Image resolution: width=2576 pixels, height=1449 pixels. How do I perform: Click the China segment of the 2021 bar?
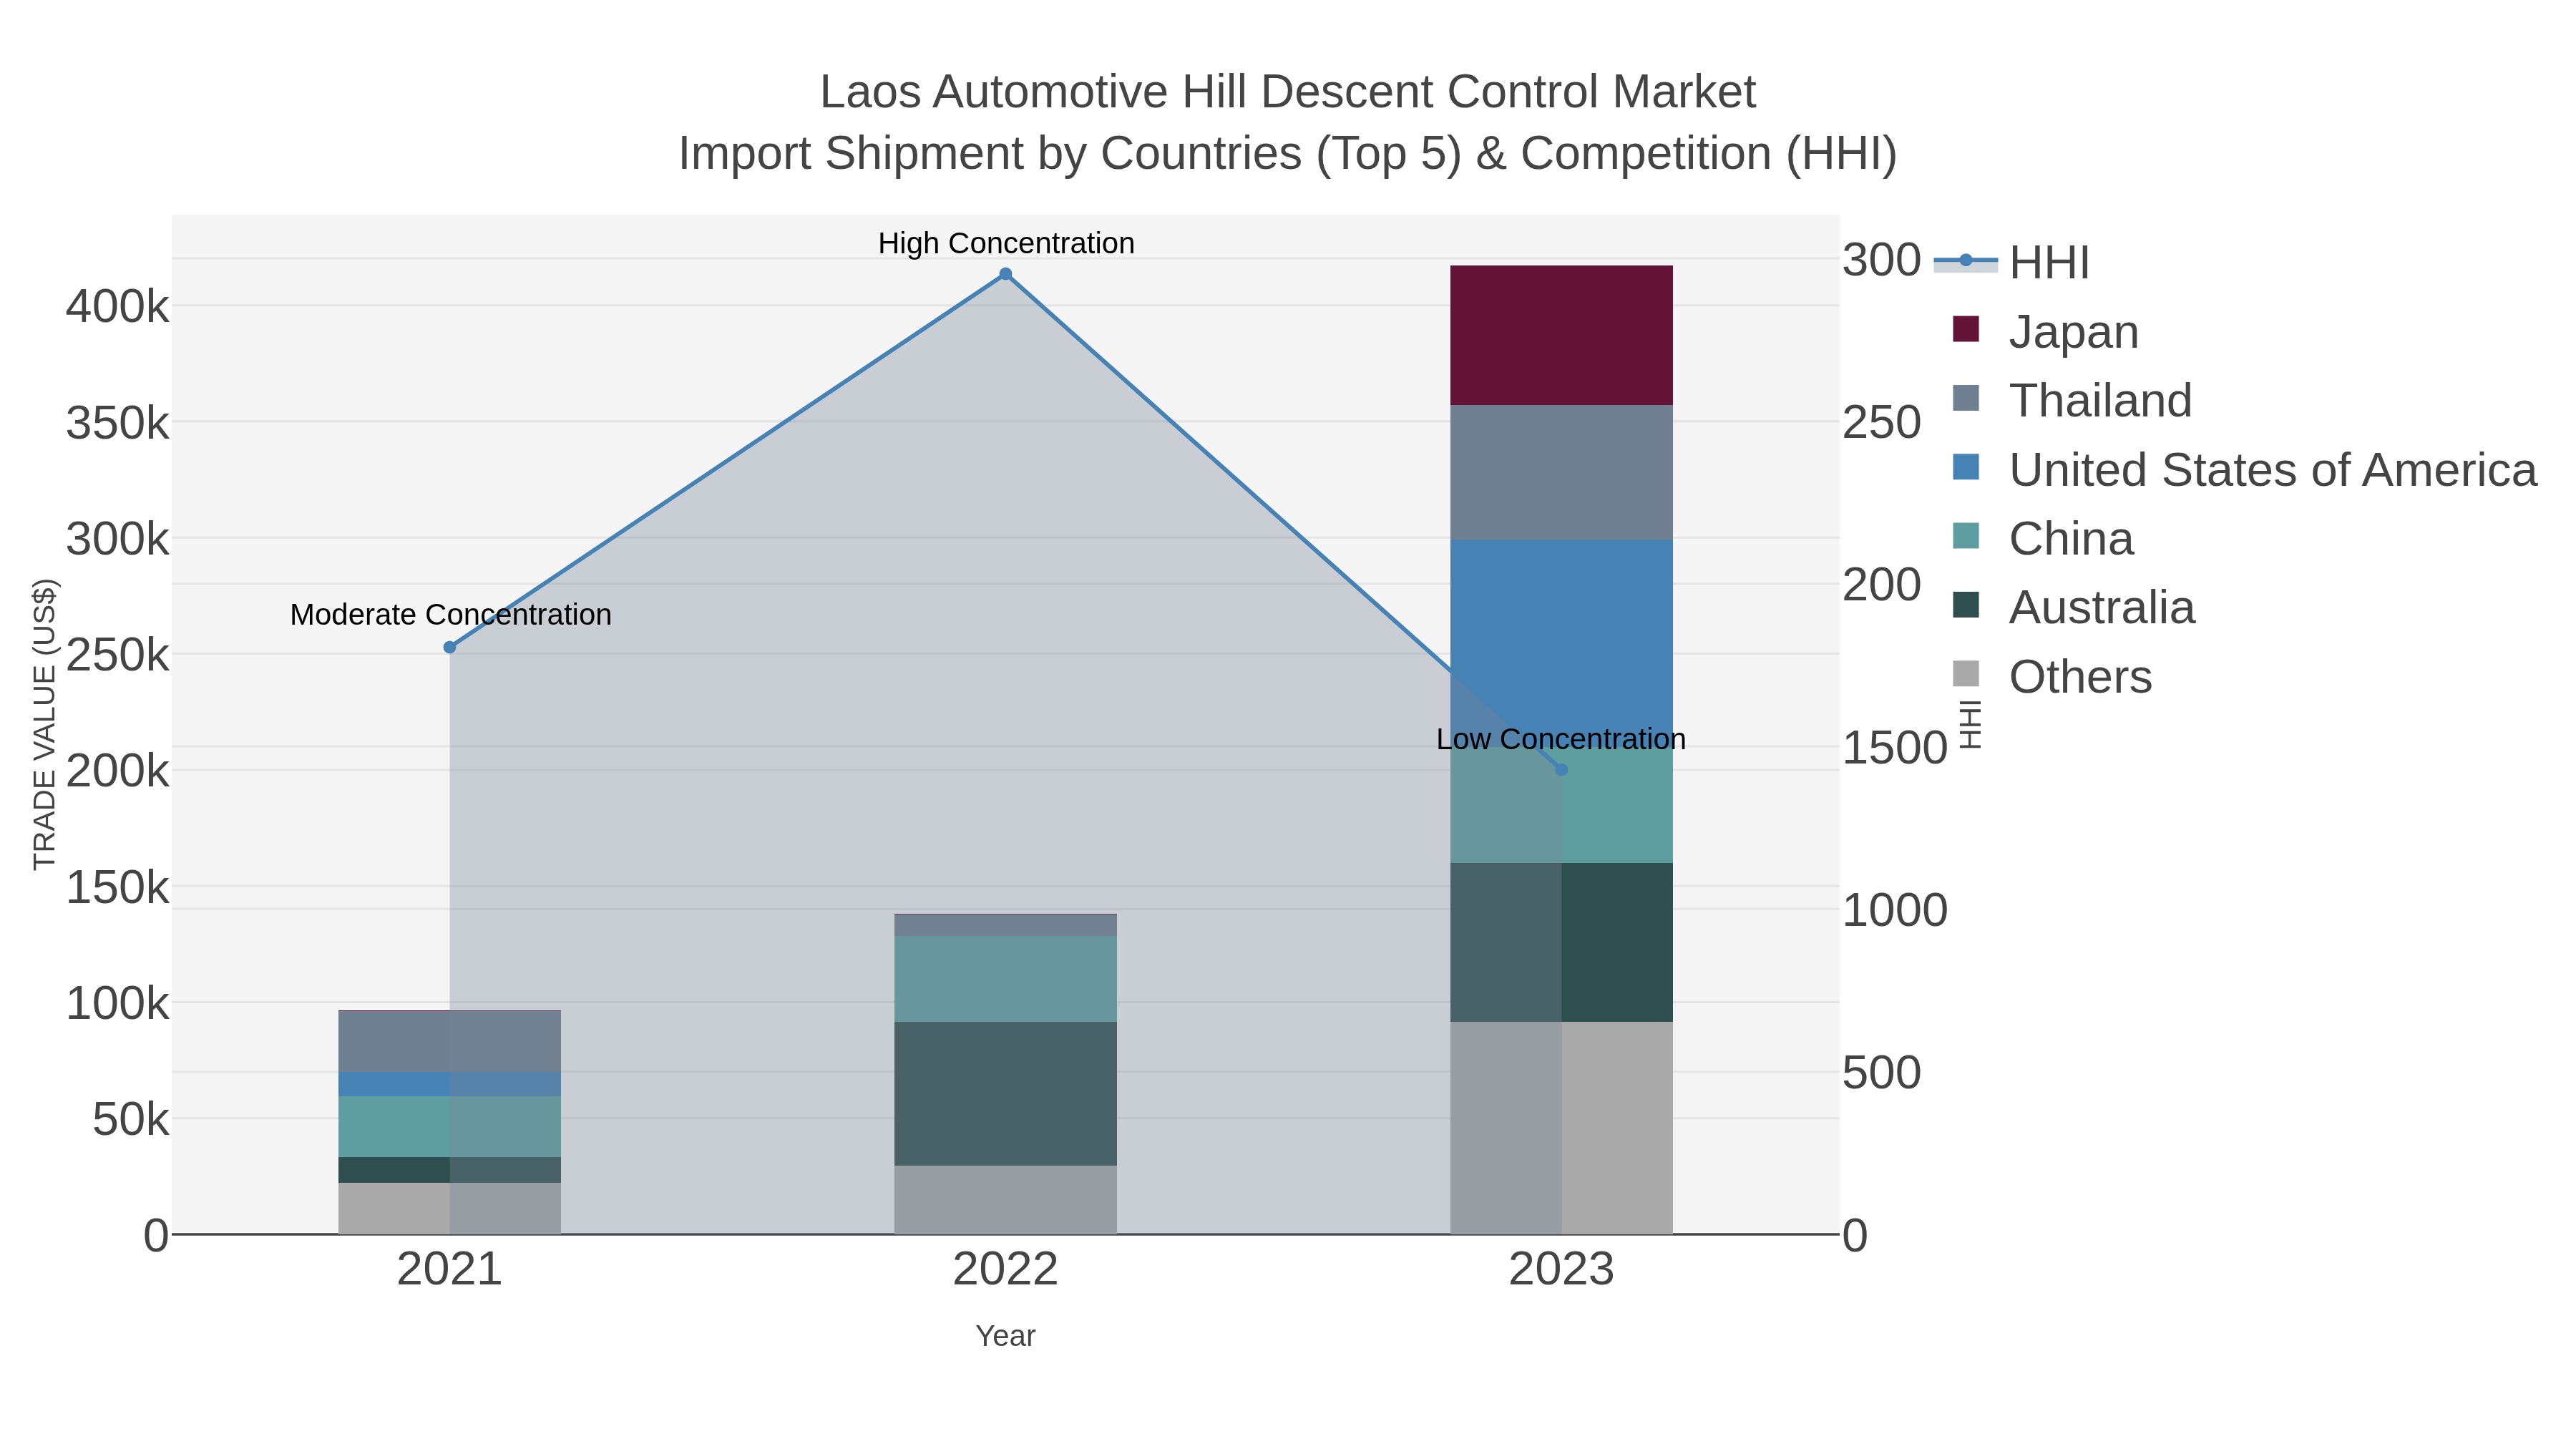[450, 1127]
